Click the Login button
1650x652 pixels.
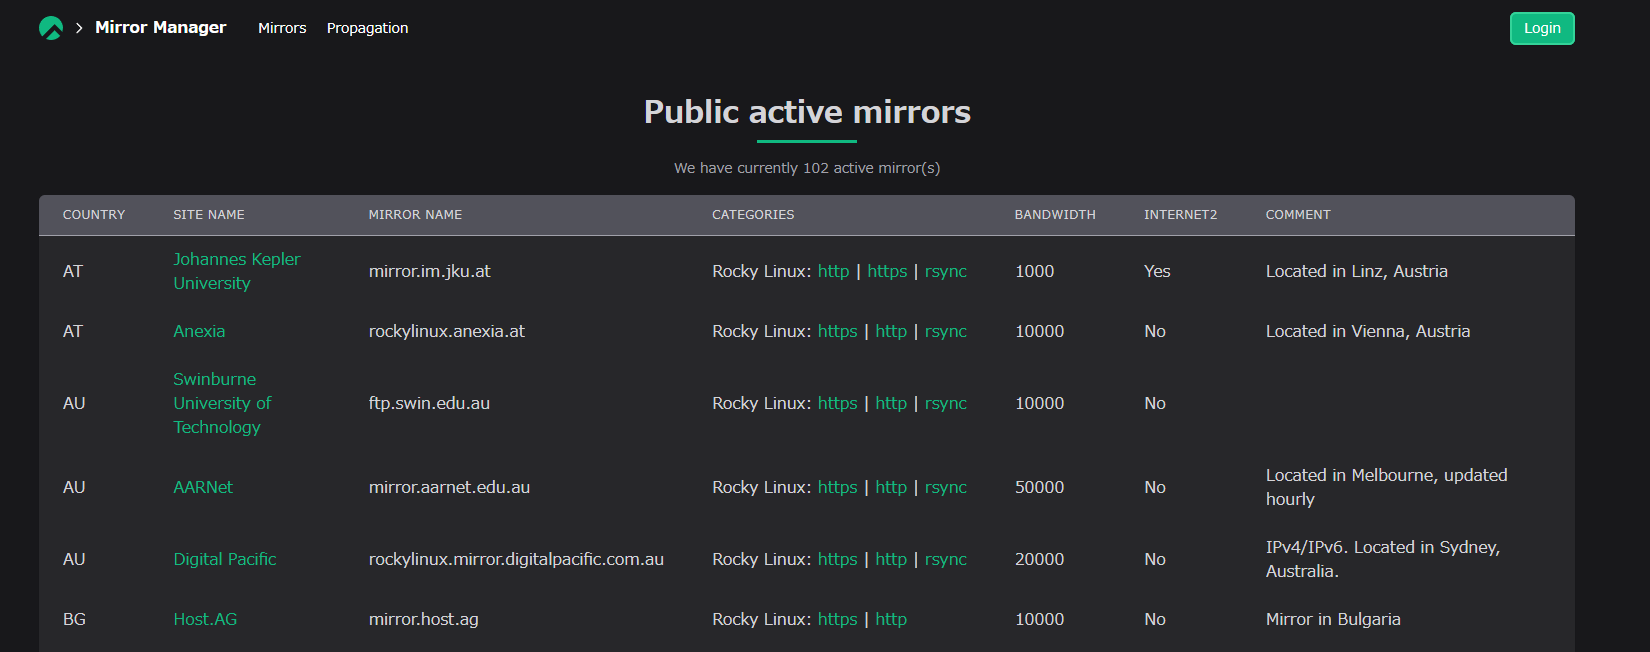[x=1542, y=28]
